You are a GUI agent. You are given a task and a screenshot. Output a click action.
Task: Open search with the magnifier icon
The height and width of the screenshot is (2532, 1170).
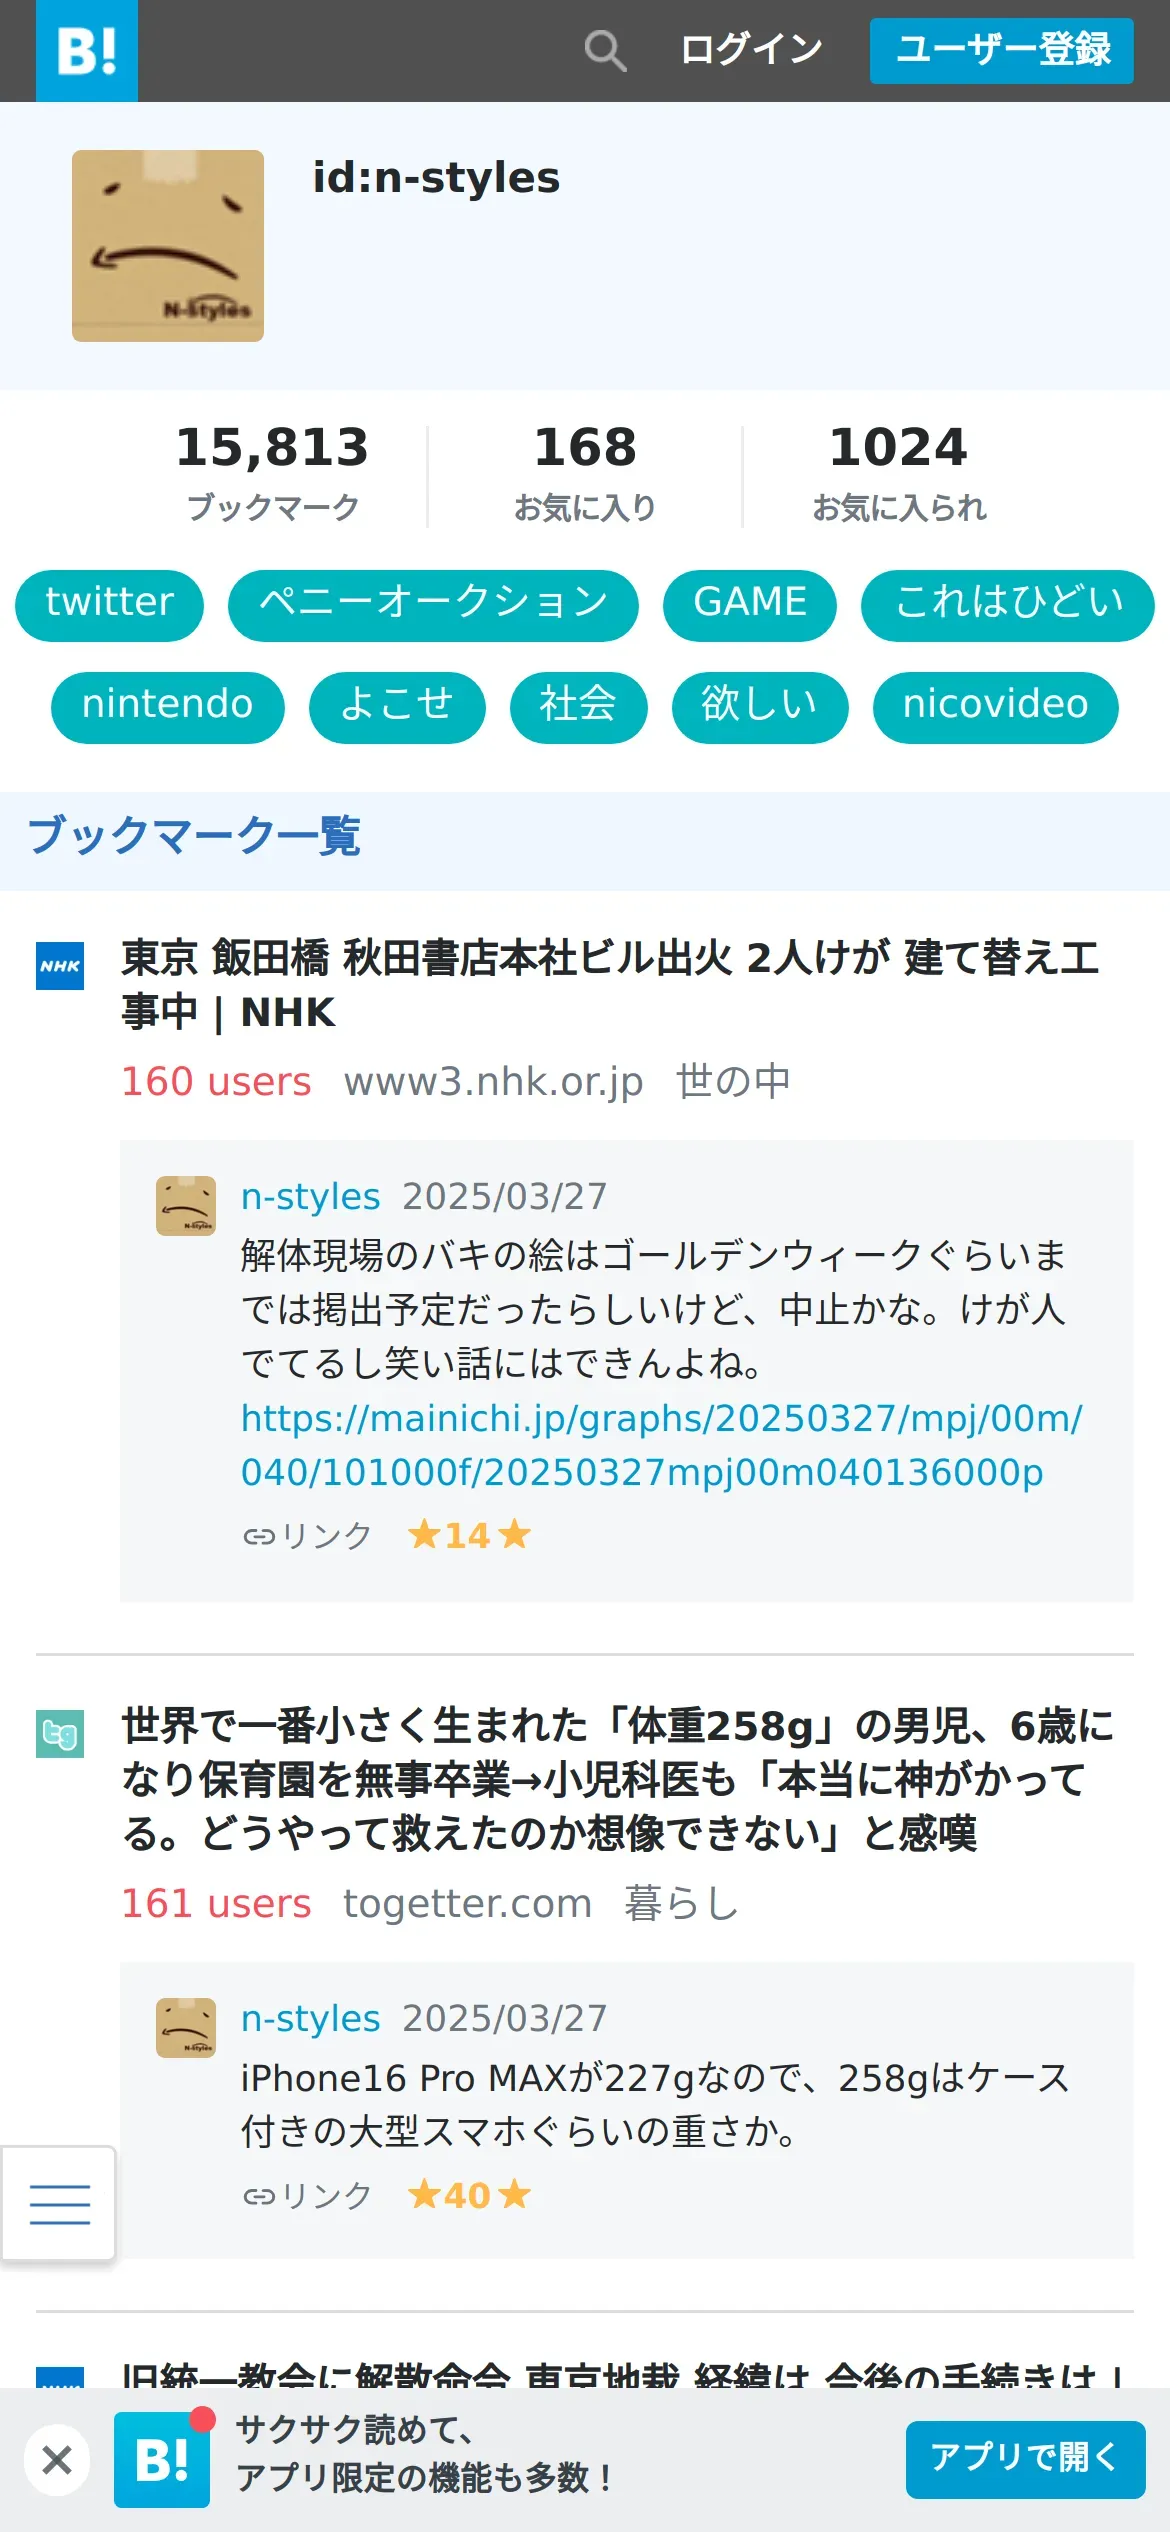(x=605, y=50)
